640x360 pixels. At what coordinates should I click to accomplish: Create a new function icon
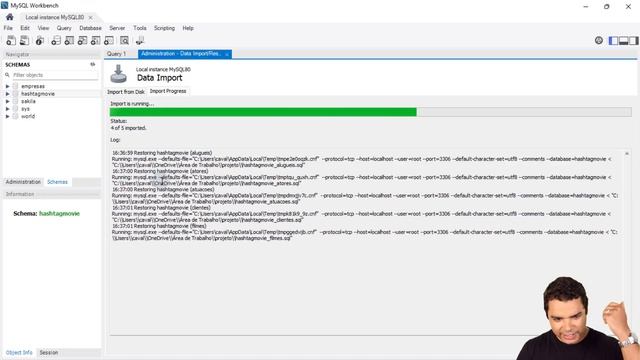[109, 40]
